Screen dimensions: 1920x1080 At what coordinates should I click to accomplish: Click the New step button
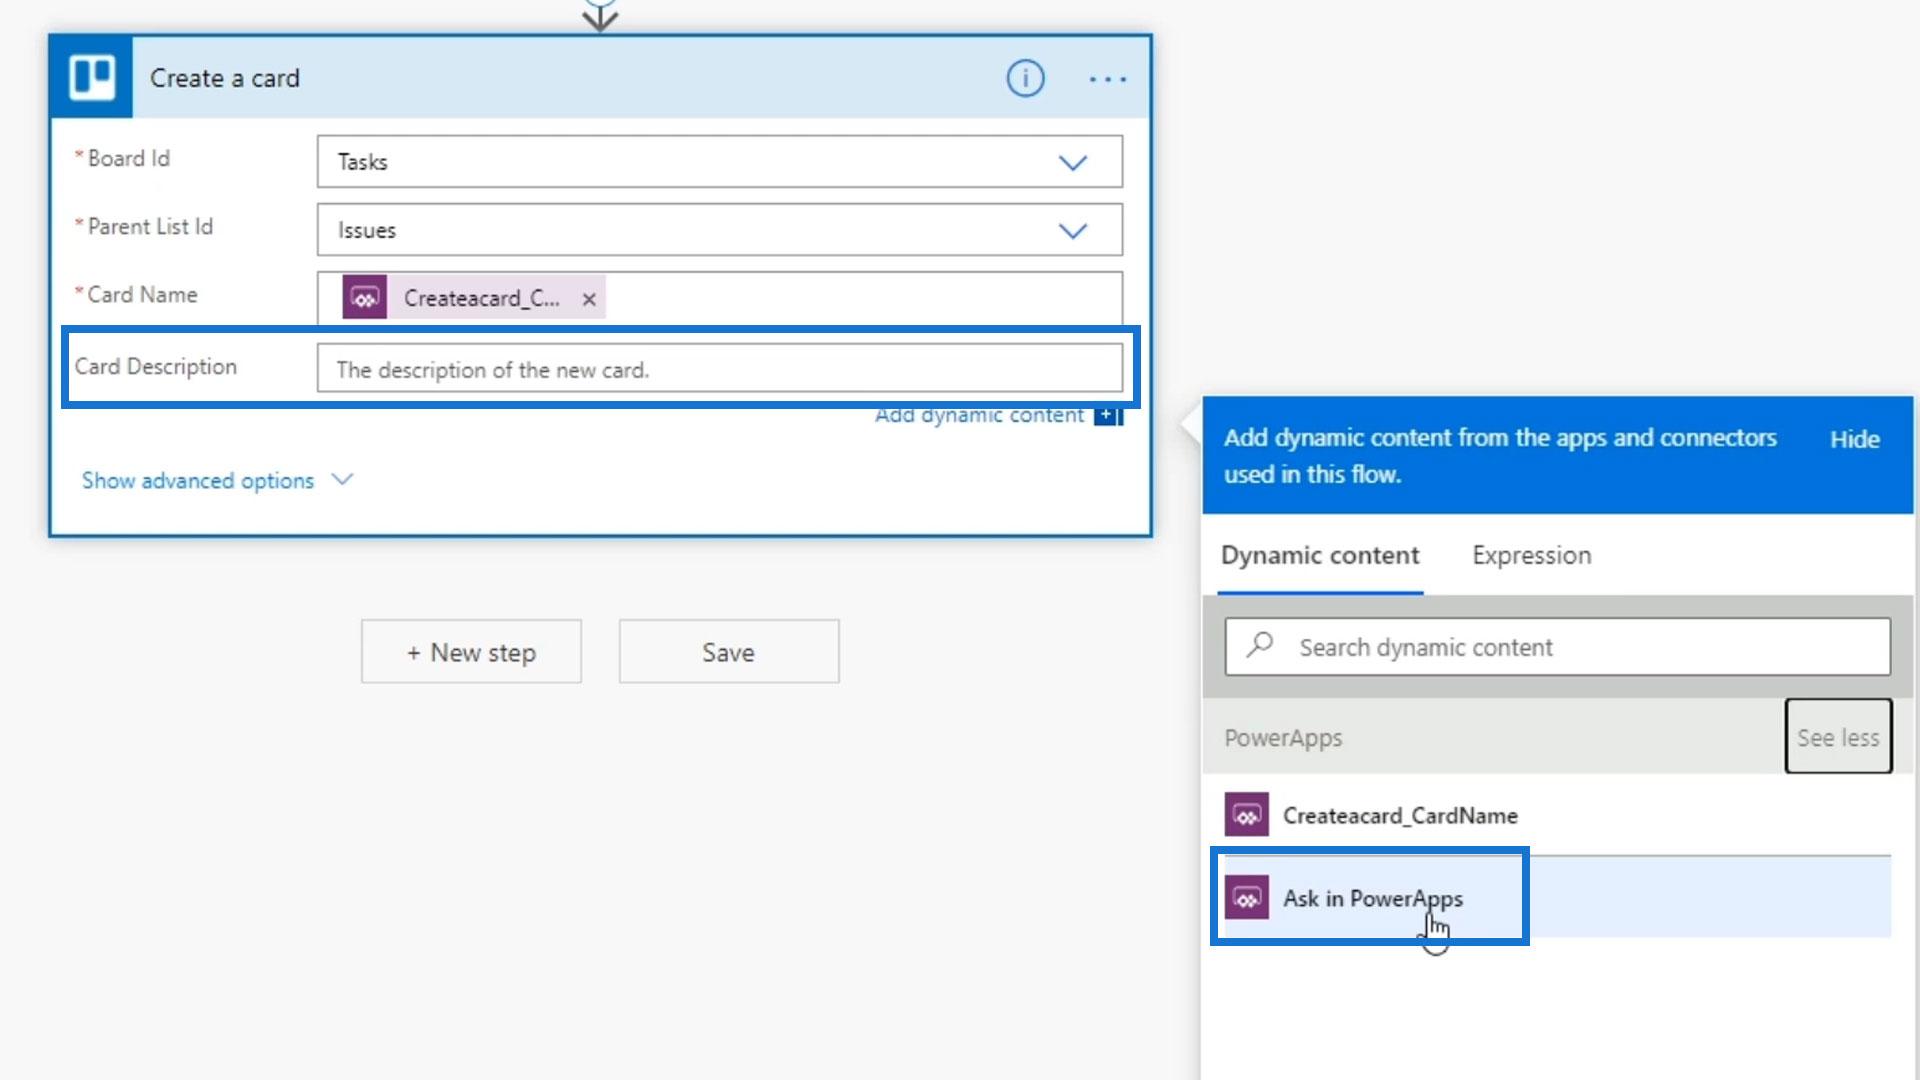(x=471, y=652)
